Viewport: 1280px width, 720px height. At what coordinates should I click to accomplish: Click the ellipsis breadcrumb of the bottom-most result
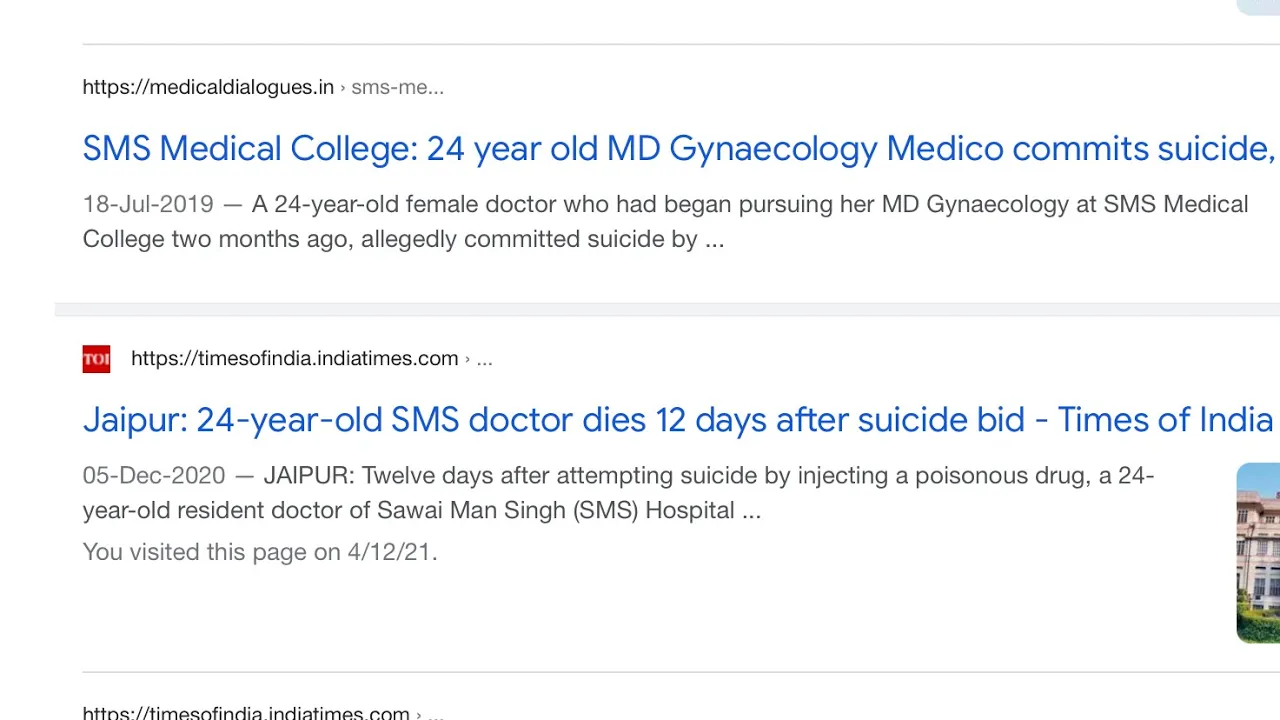436,714
